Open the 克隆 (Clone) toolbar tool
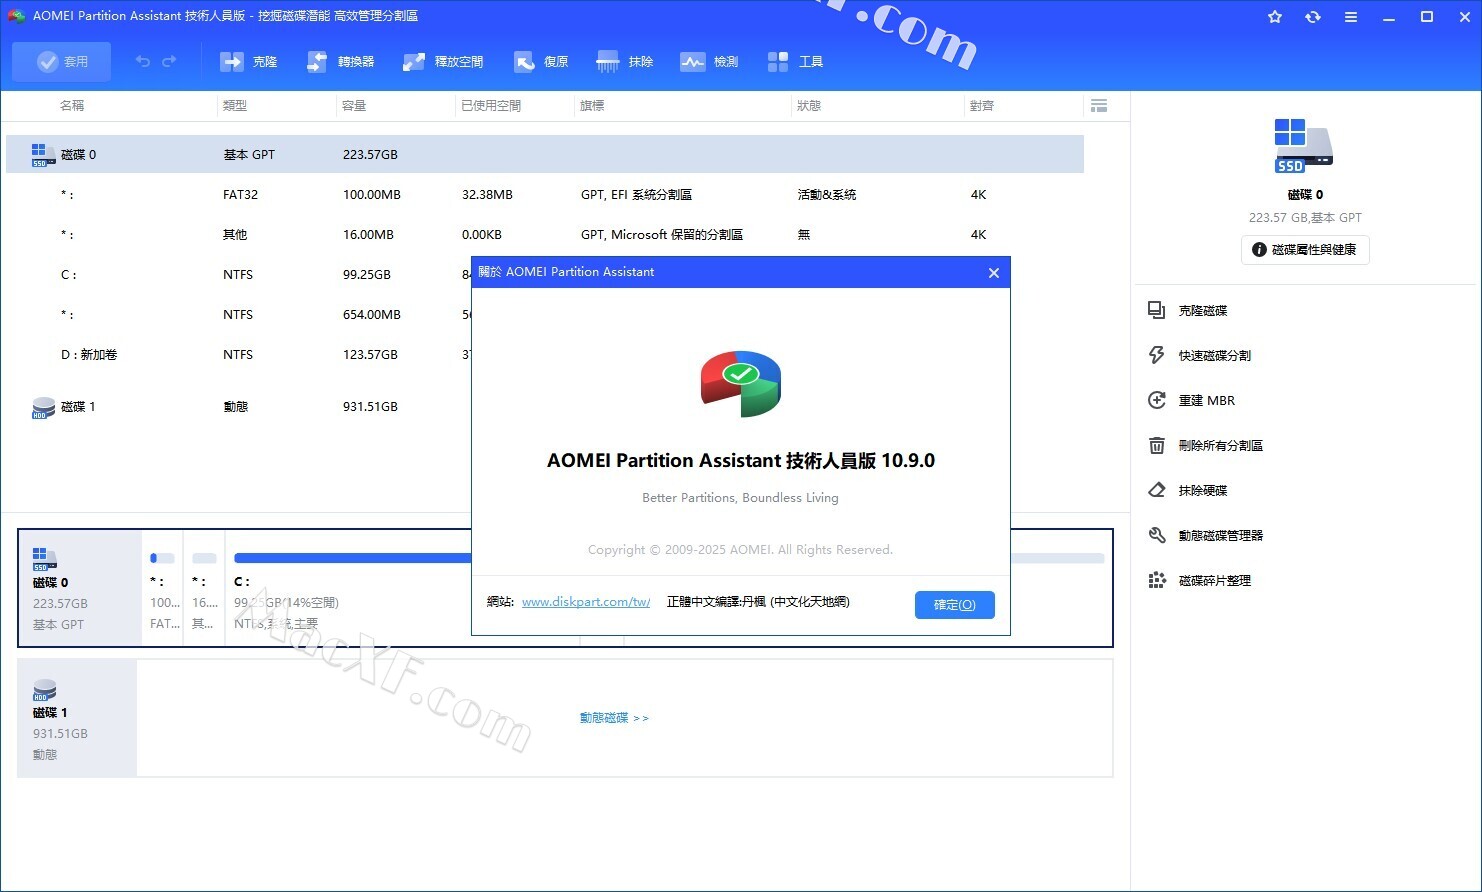This screenshot has height=892, width=1482. pyautogui.click(x=249, y=62)
